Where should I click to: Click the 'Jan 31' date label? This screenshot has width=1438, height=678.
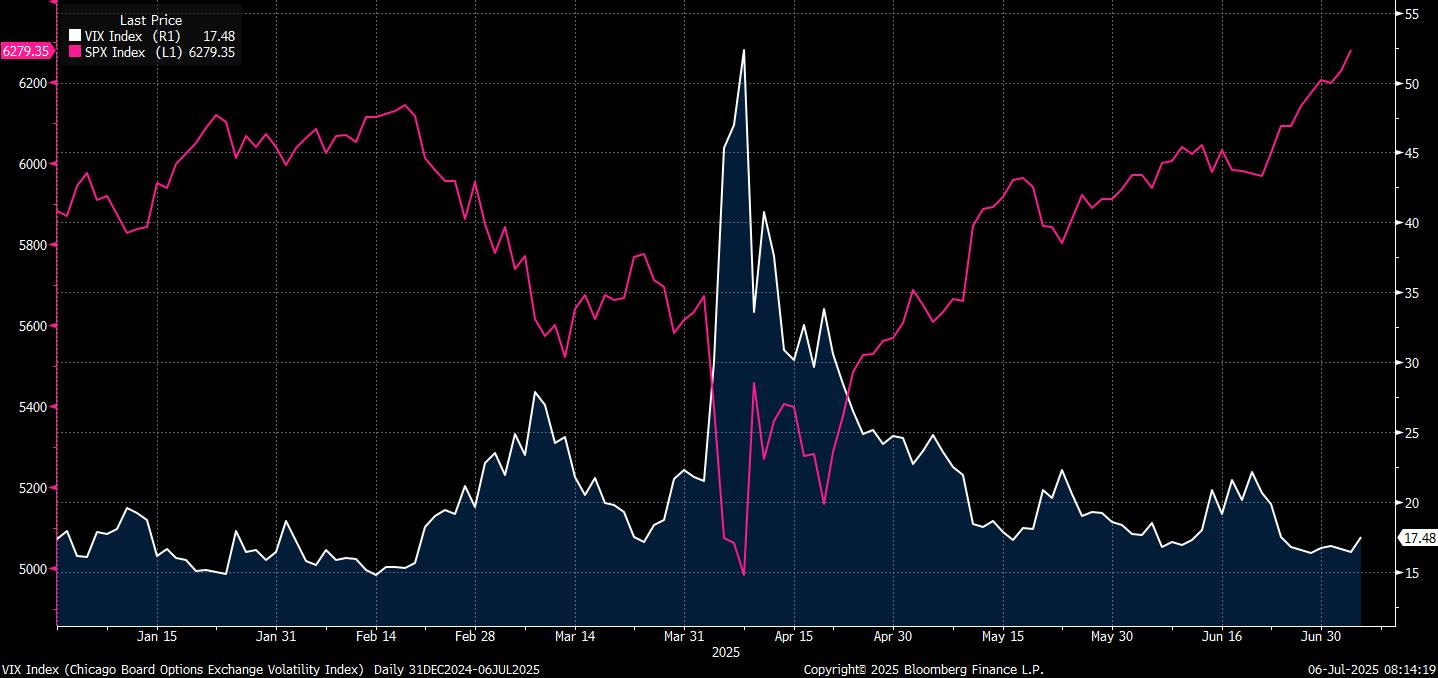click(x=276, y=636)
